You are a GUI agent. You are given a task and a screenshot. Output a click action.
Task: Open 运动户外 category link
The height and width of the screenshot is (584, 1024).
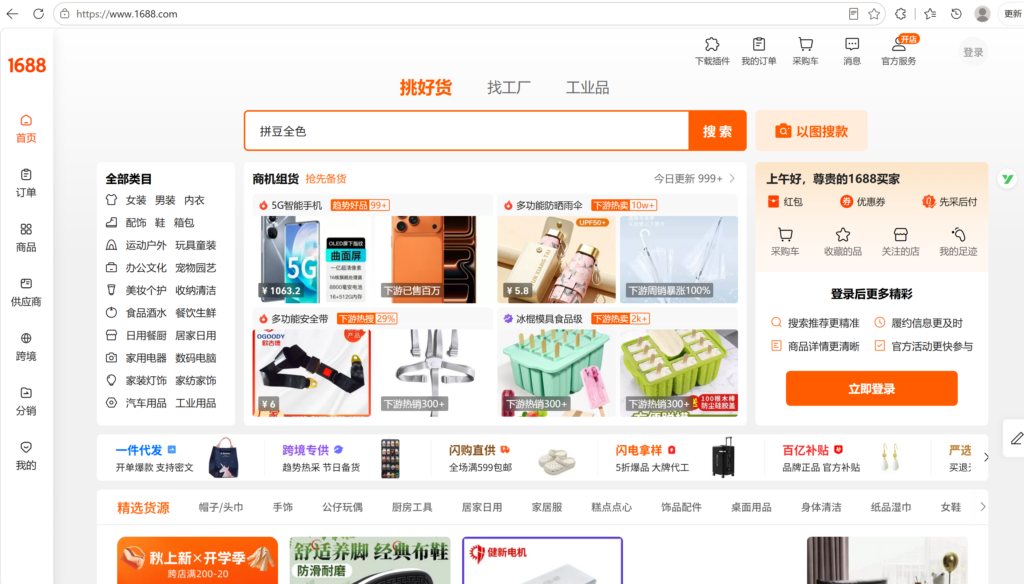tap(146, 245)
